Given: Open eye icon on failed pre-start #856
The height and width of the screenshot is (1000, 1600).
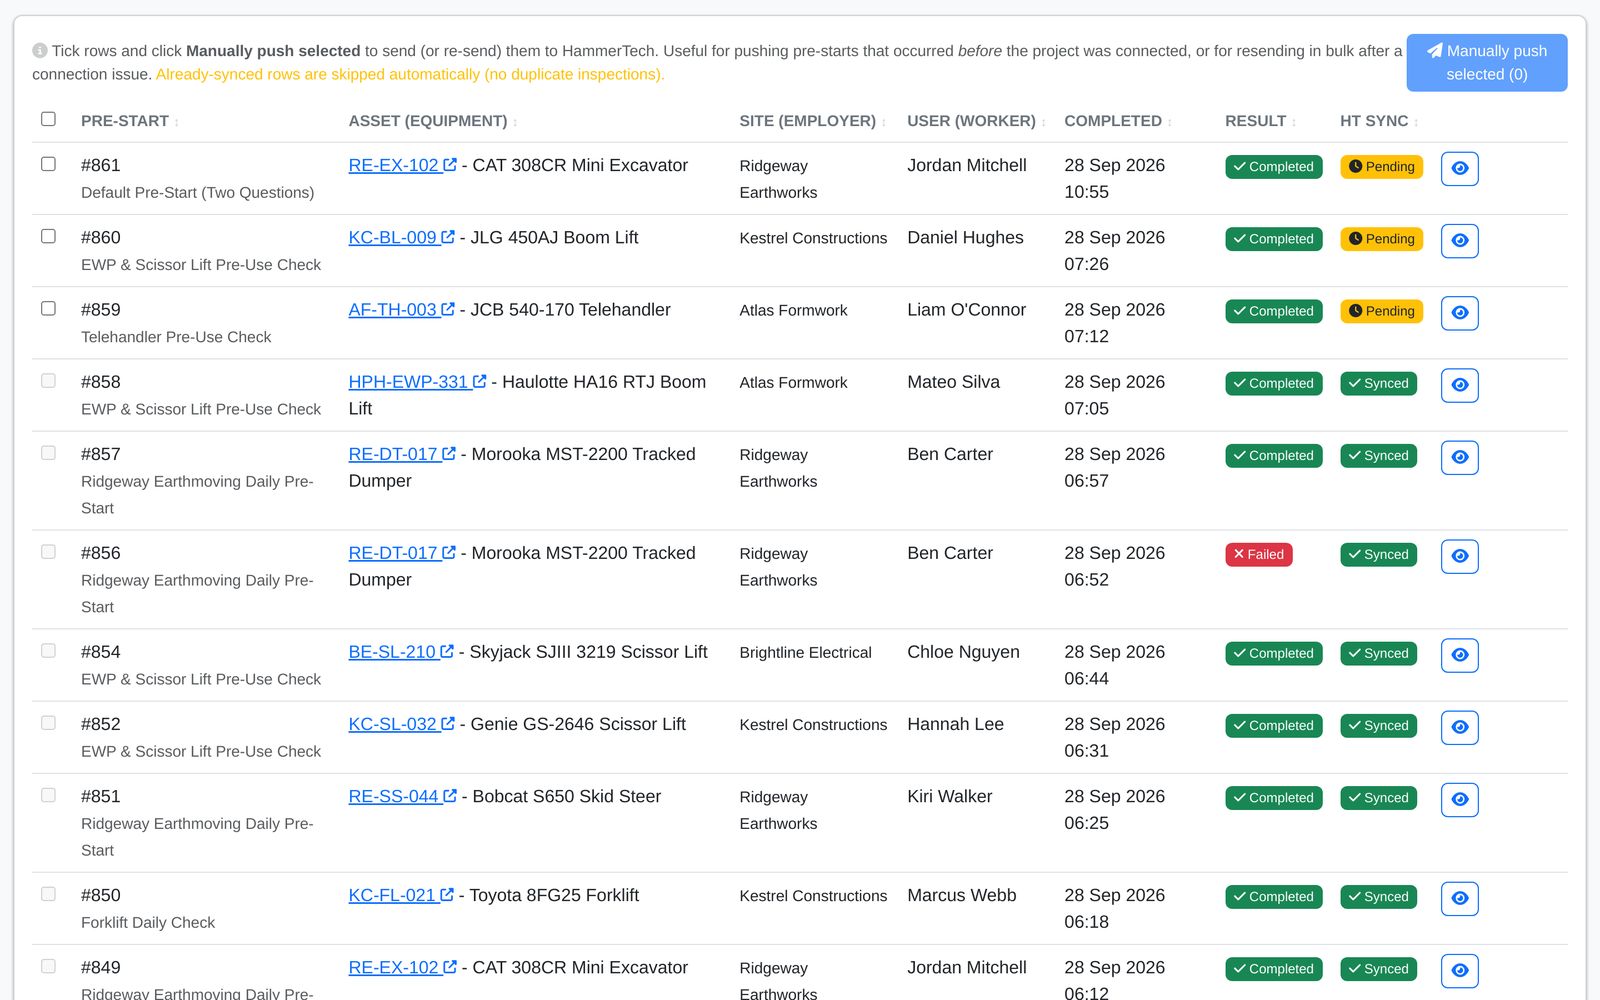Looking at the screenshot, I should (x=1459, y=555).
